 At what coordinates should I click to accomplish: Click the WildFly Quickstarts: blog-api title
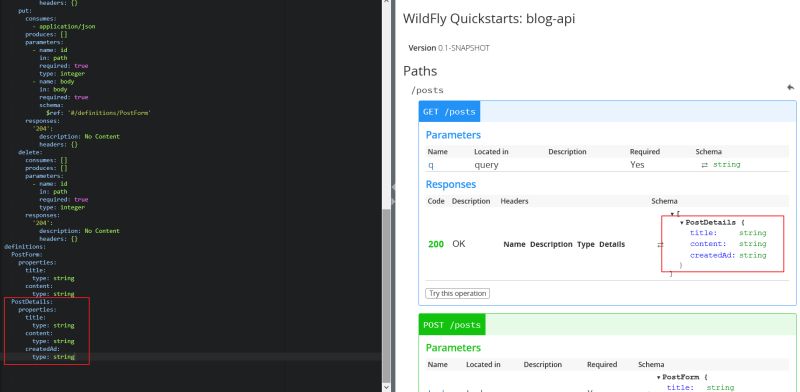[489, 19]
